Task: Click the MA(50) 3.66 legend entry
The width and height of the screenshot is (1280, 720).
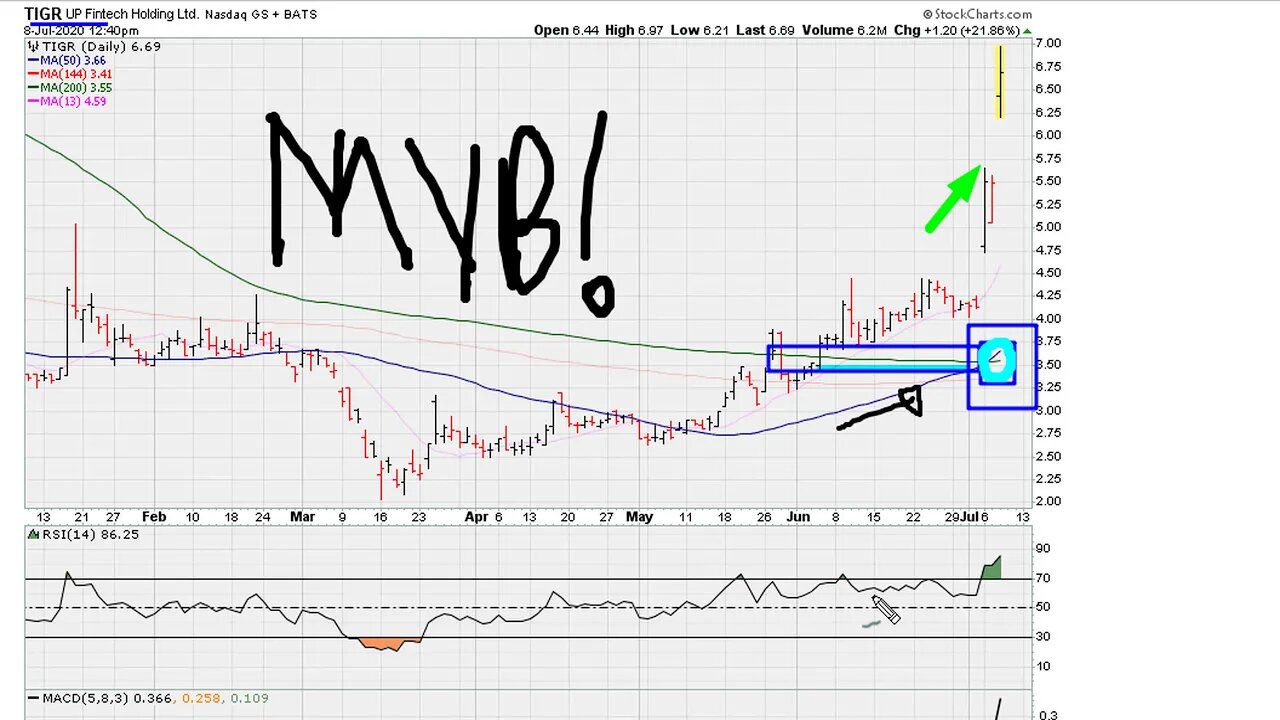Action: [66, 60]
